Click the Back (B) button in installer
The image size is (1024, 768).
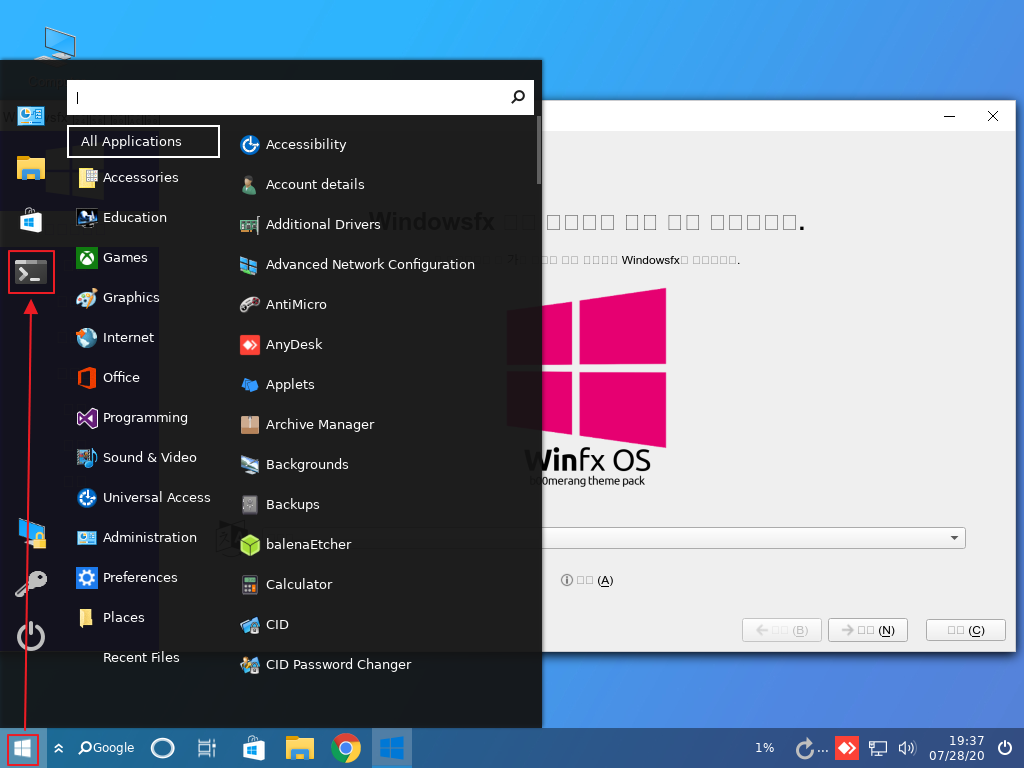pyautogui.click(x=782, y=630)
